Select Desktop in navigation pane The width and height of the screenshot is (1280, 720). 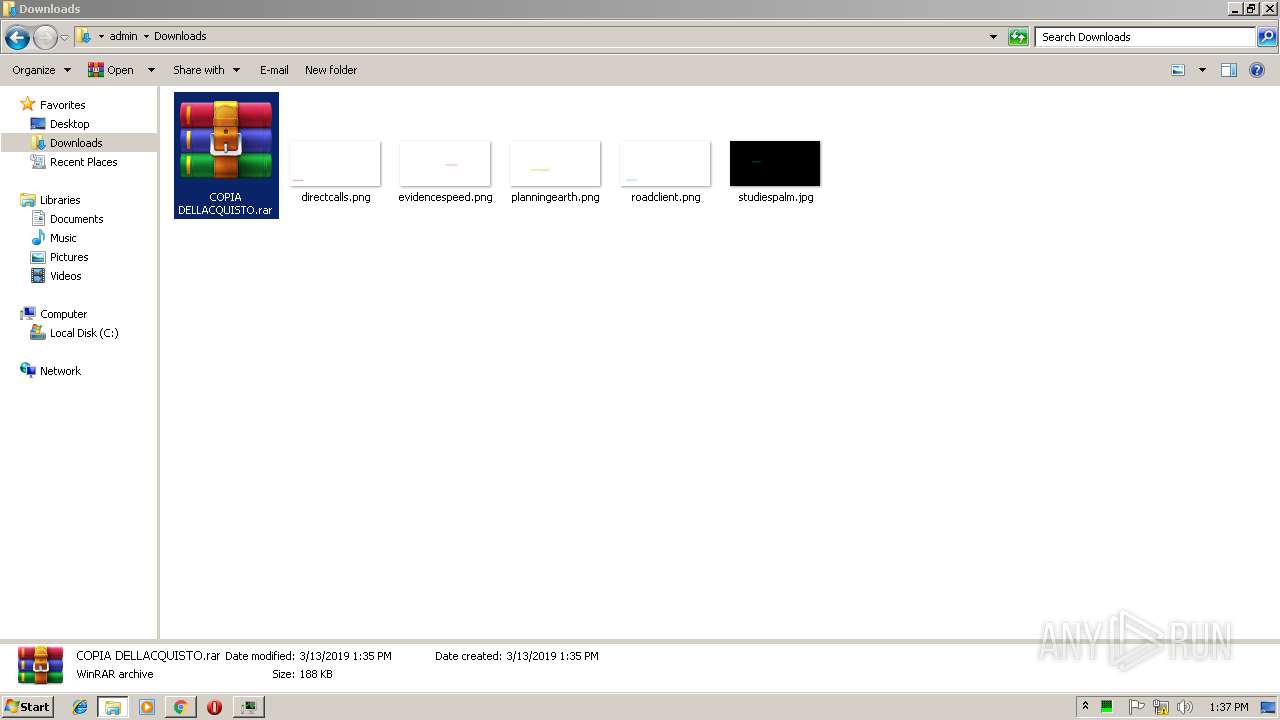pos(69,124)
